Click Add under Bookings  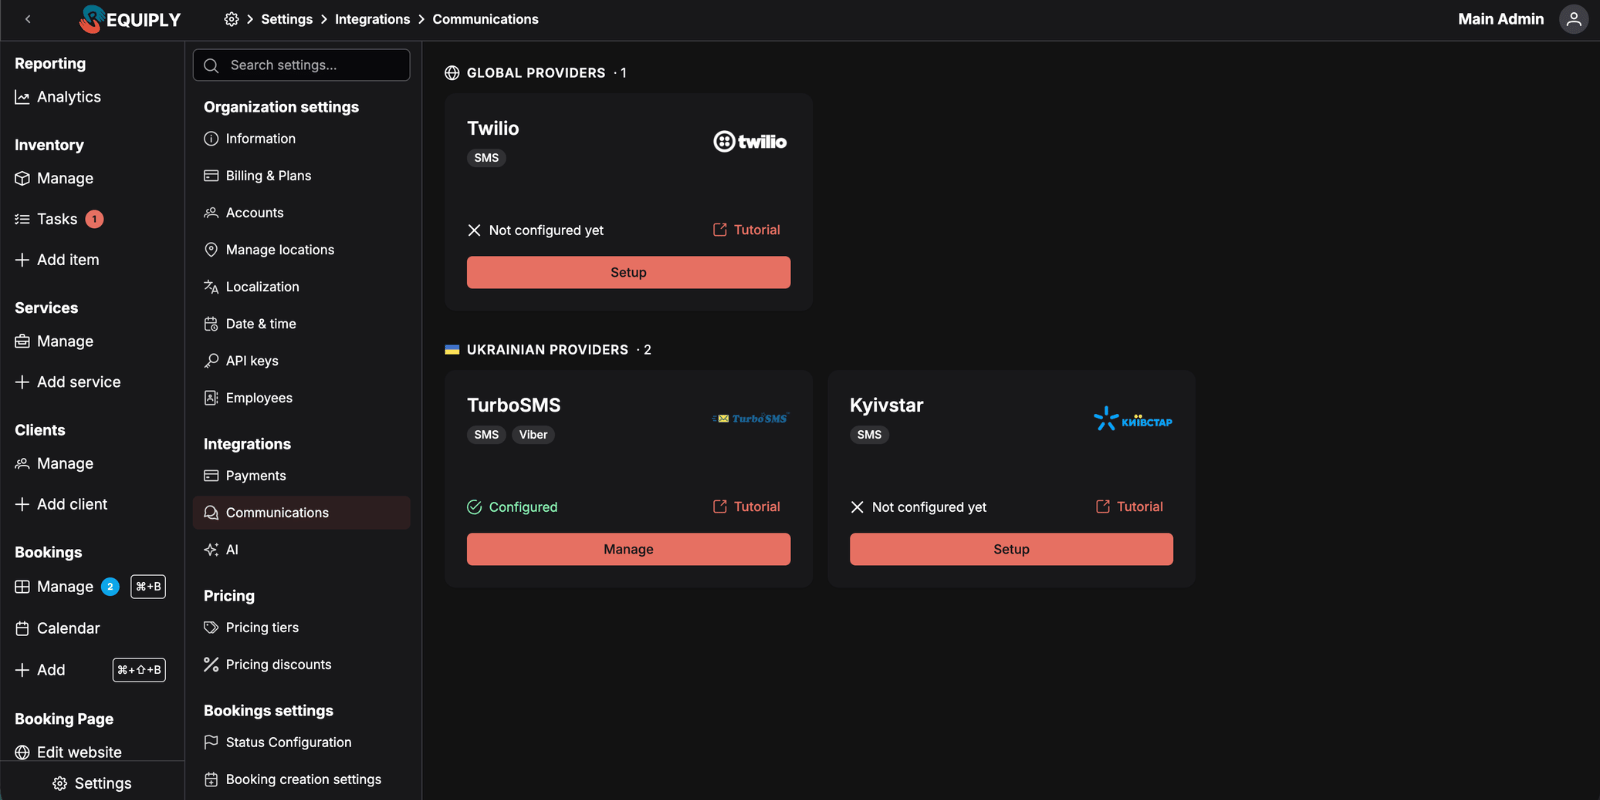(x=40, y=670)
